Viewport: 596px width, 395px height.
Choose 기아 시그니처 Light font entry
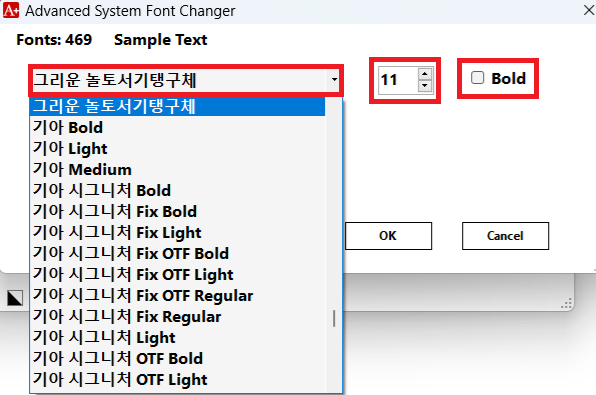(178, 337)
